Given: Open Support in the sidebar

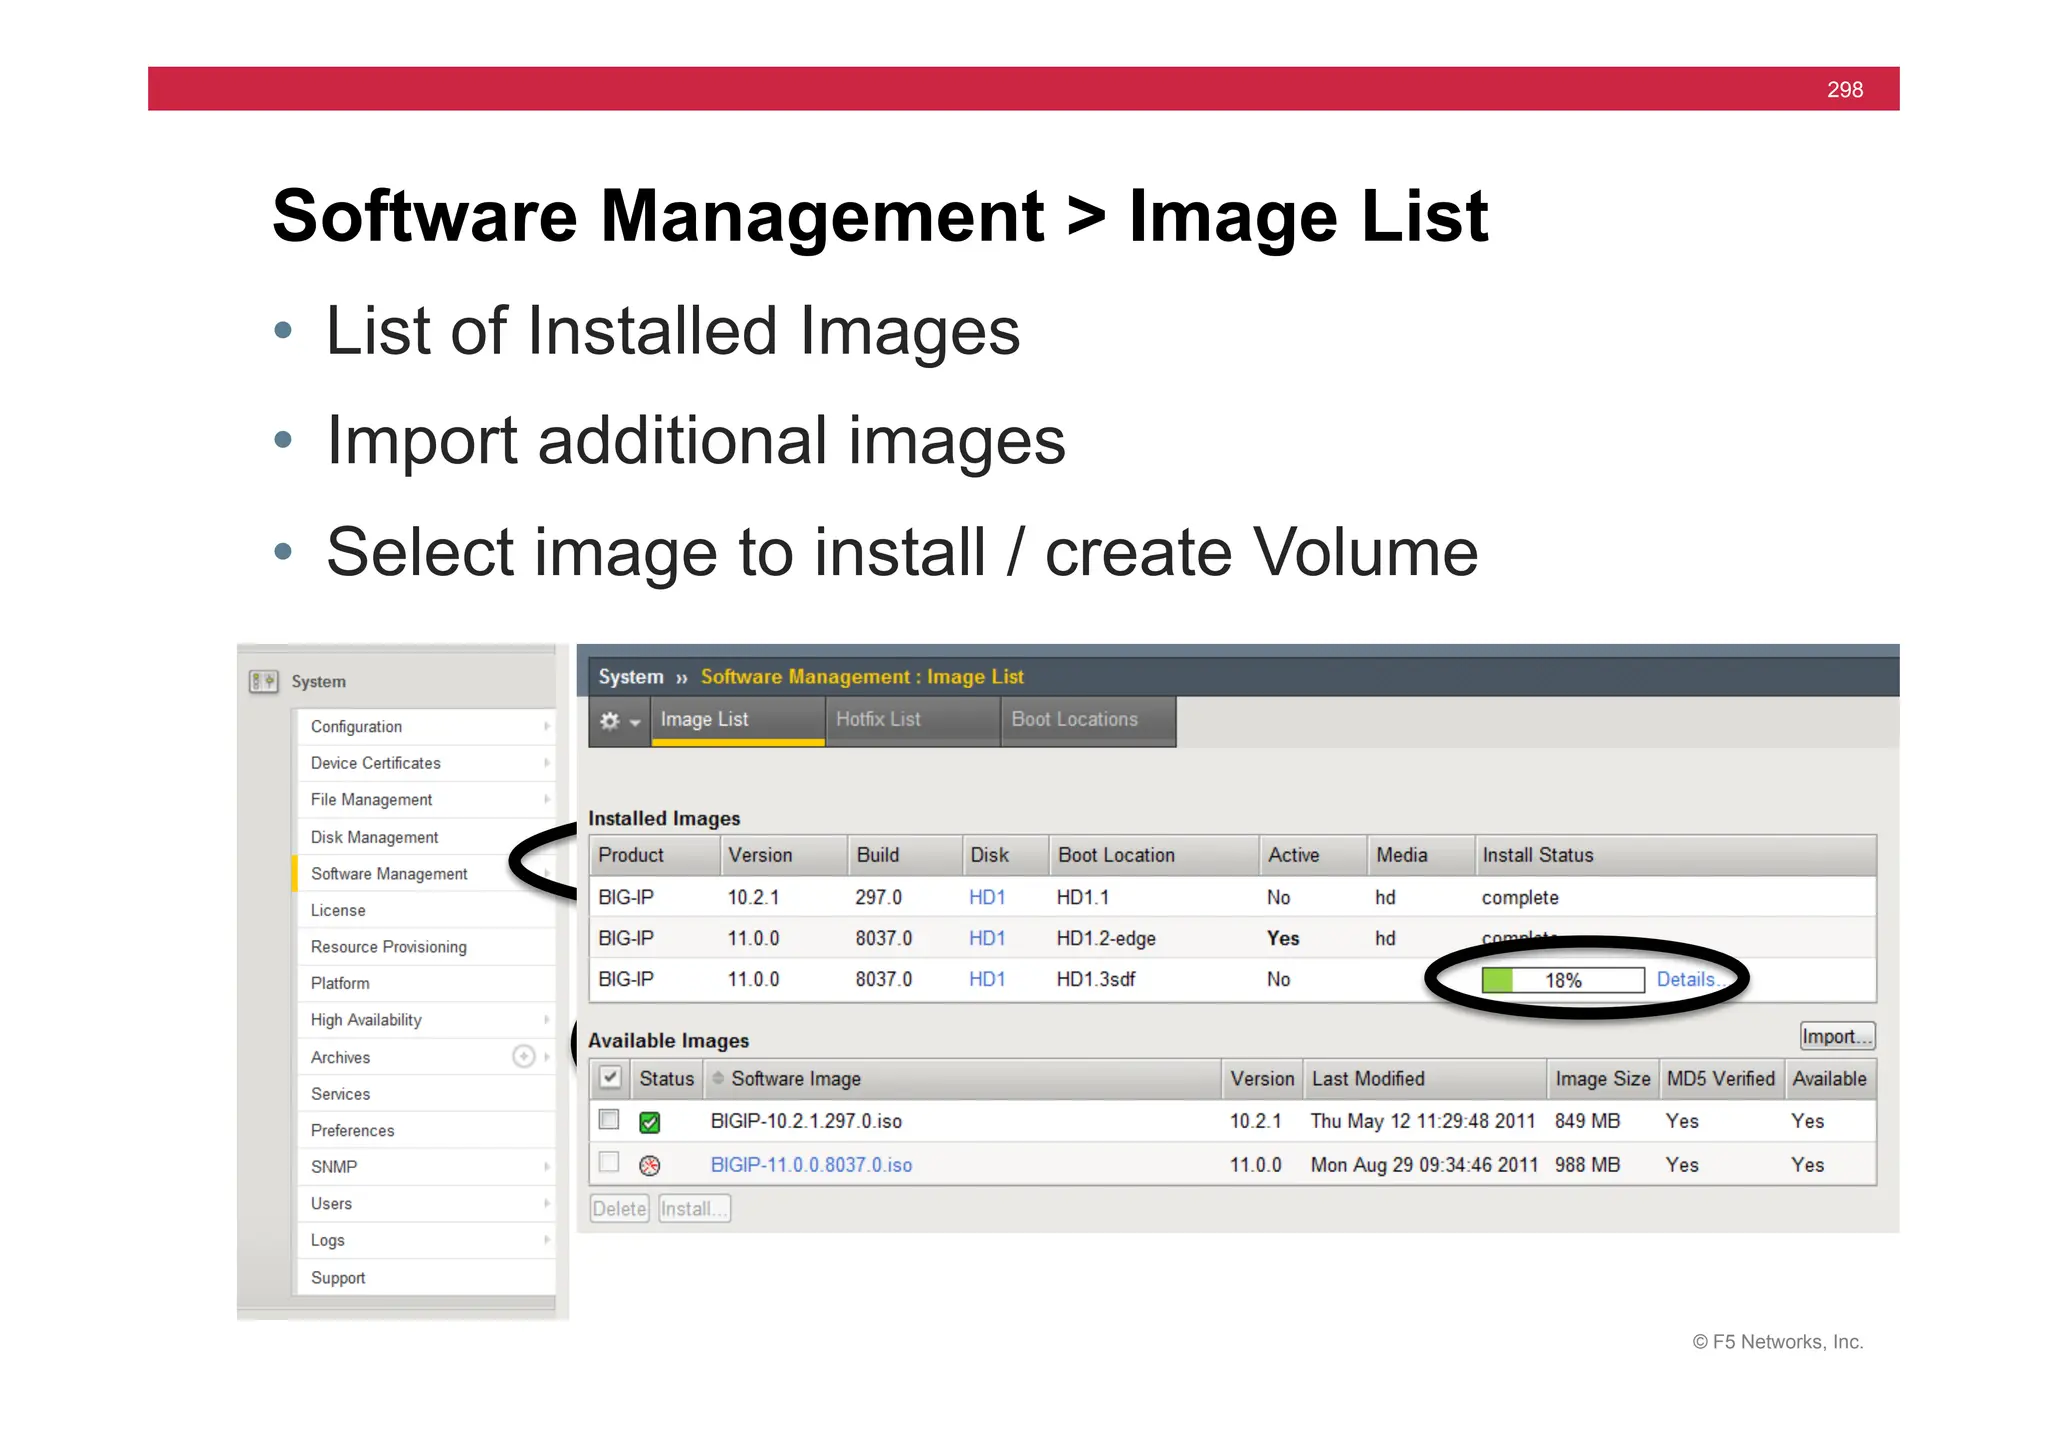Looking at the screenshot, I should click(x=425, y=1277).
